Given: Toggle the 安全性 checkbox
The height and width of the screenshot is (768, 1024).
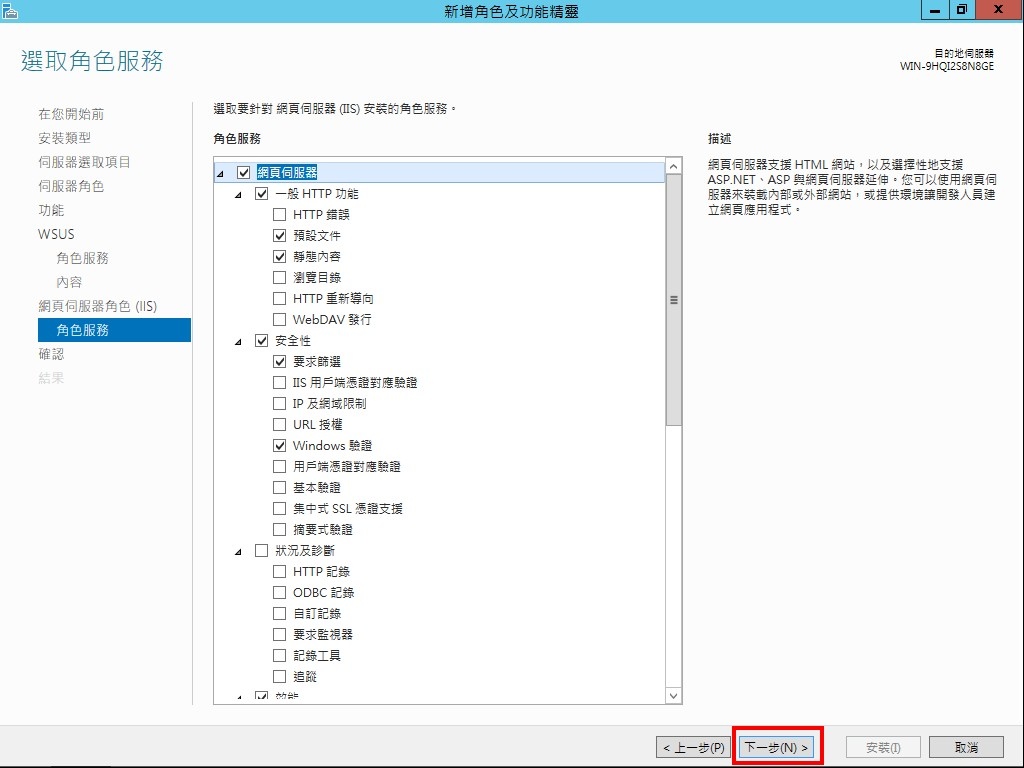Looking at the screenshot, I should click(261, 340).
